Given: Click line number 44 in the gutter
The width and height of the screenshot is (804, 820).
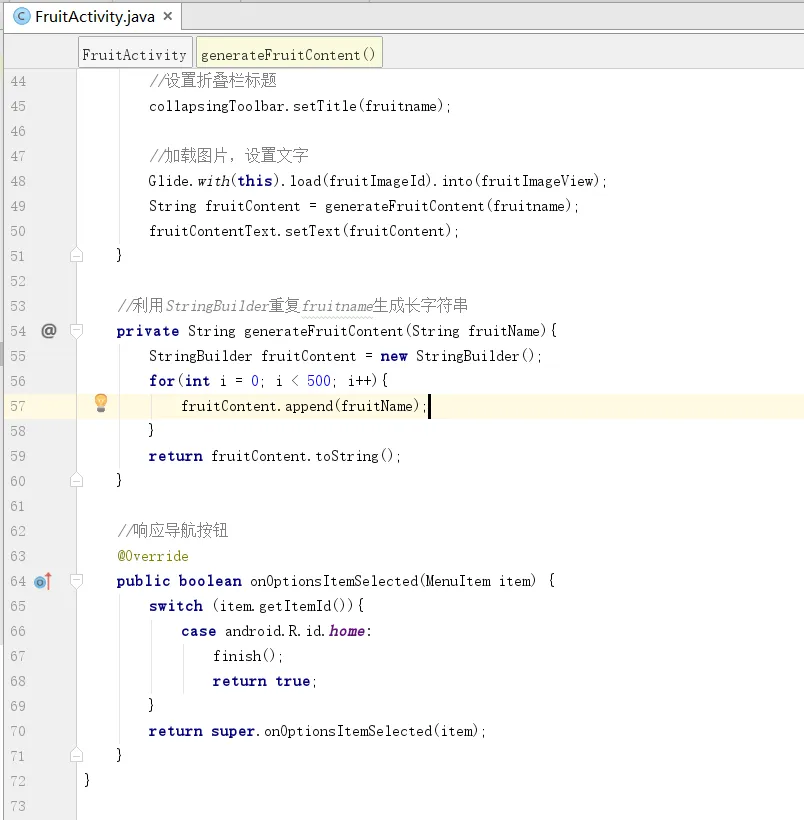Looking at the screenshot, I should pyautogui.click(x=18, y=81).
